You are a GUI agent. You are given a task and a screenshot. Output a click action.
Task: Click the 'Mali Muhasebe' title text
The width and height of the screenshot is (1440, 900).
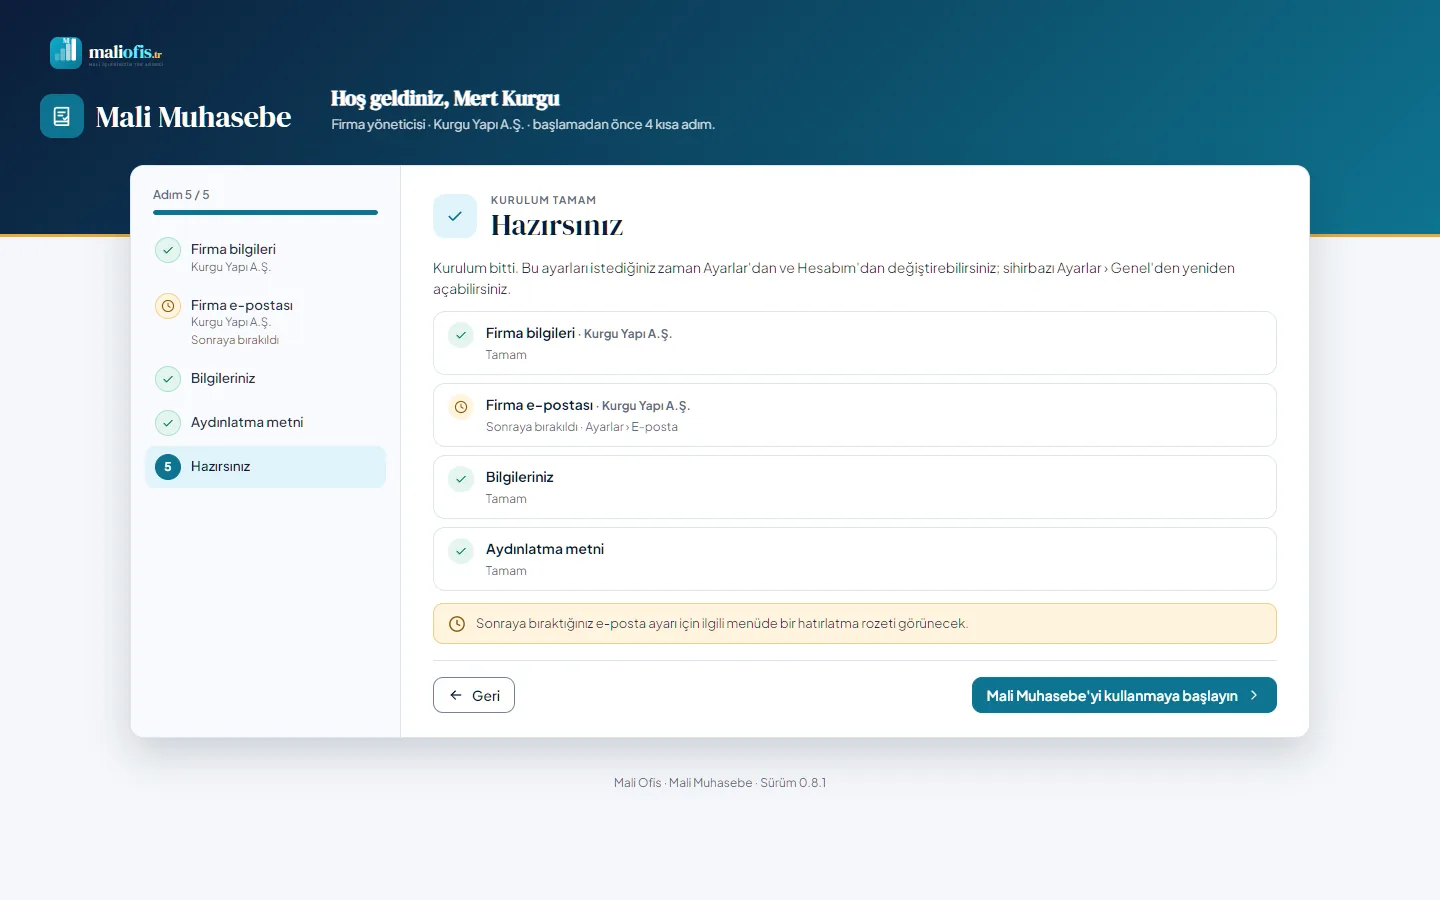(x=193, y=117)
